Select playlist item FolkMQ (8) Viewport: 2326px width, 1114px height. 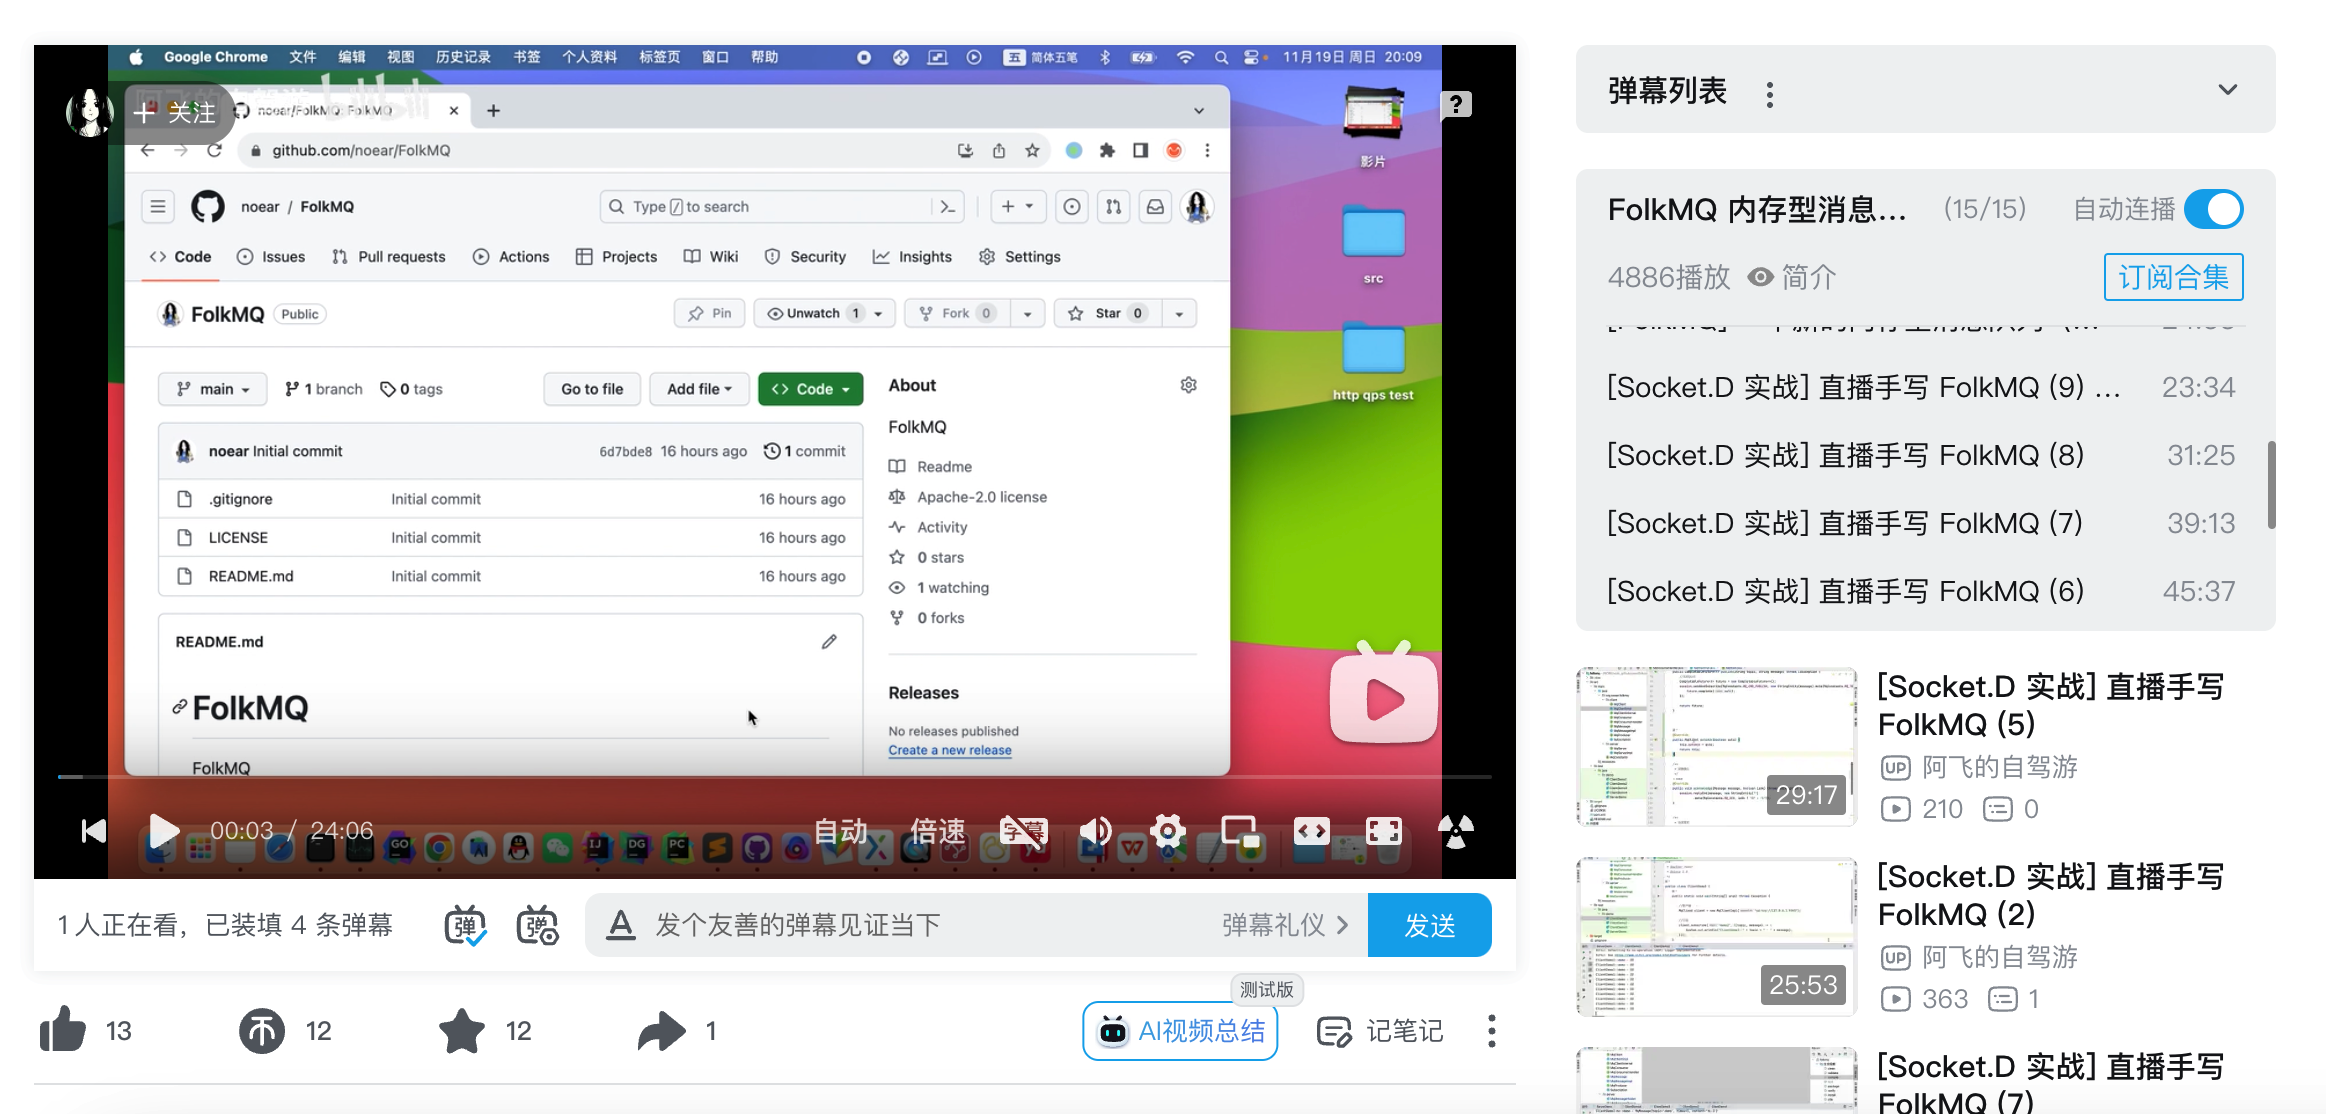pyautogui.click(x=1921, y=455)
